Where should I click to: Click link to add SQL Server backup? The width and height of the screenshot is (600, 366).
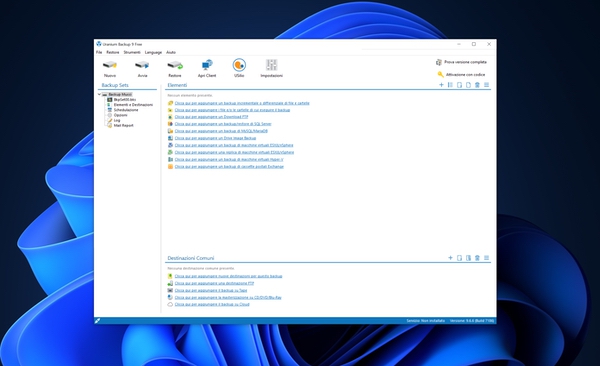223,124
